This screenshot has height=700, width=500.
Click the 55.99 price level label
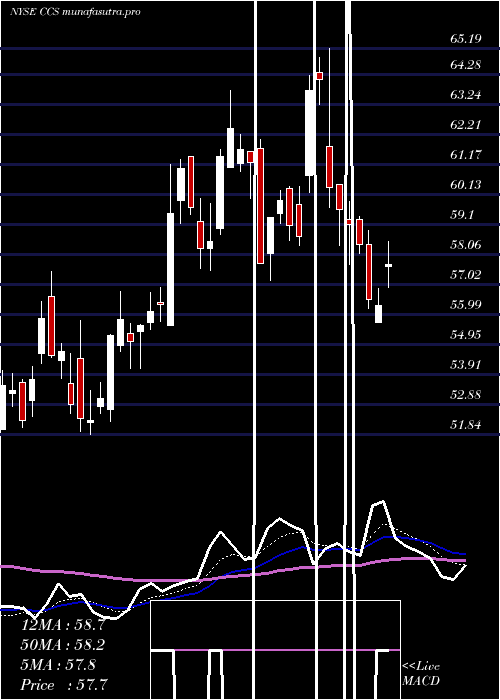466,305
